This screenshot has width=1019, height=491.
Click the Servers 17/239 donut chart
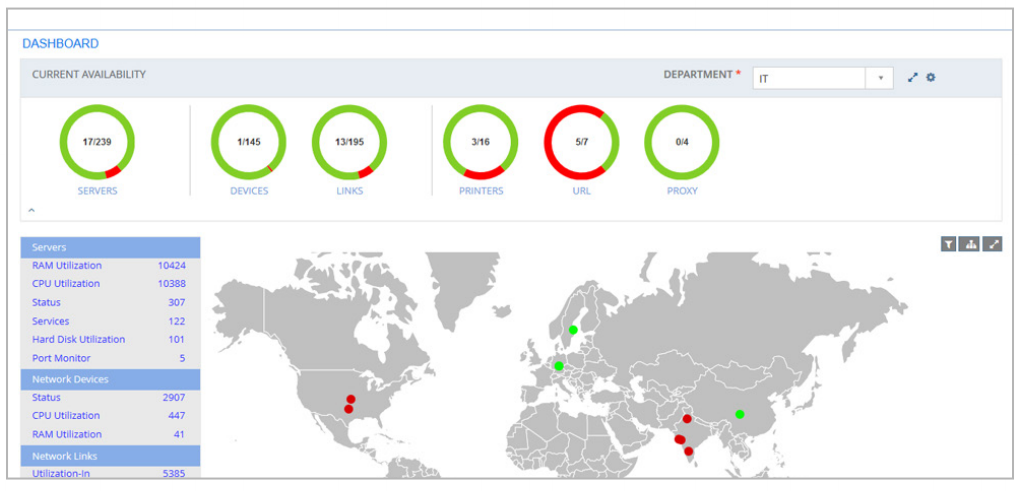coord(97,142)
